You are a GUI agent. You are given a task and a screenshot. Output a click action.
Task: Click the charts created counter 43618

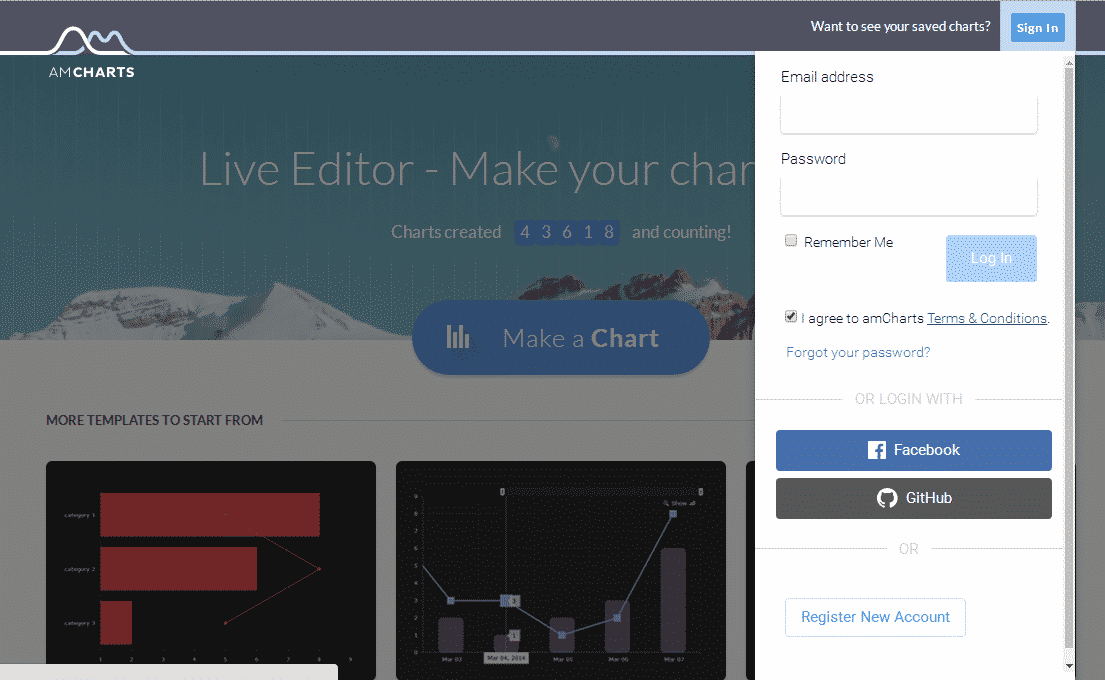pyautogui.click(x=567, y=232)
